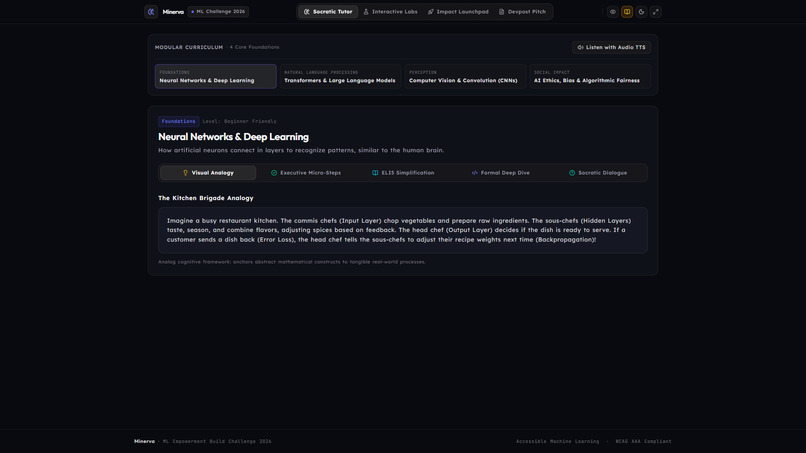The image size is (806, 453).
Task: Choose the Formal Deep Dive tab
Action: (x=501, y=173)
